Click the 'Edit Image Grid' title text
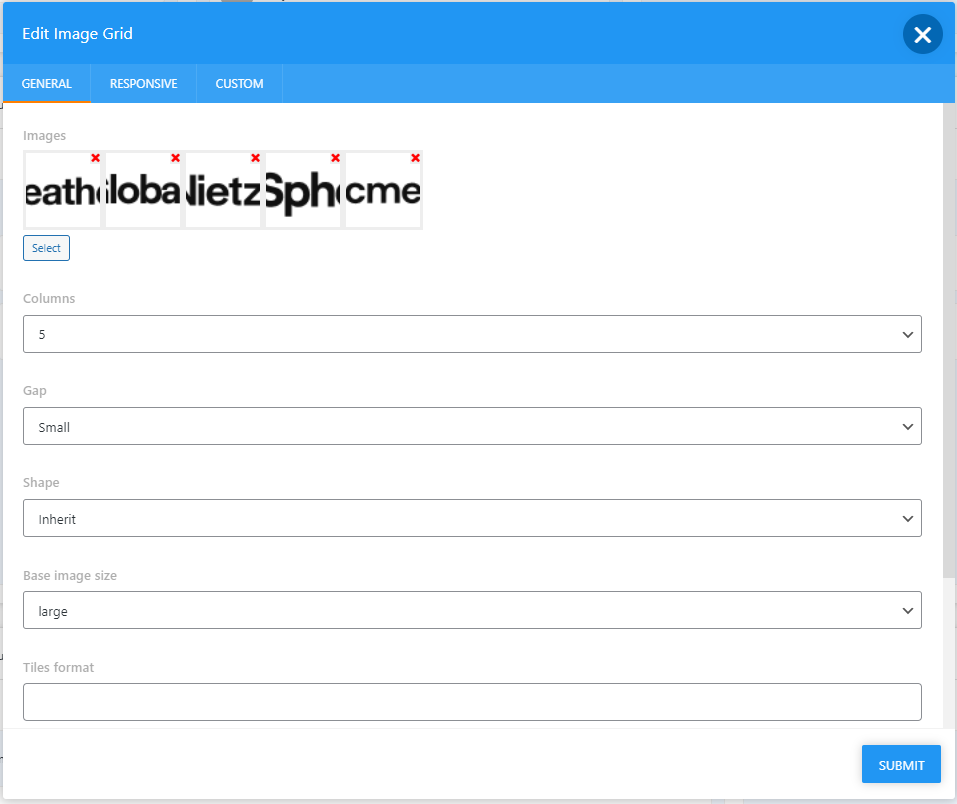The image size is (957, 804). pos(78,34)
